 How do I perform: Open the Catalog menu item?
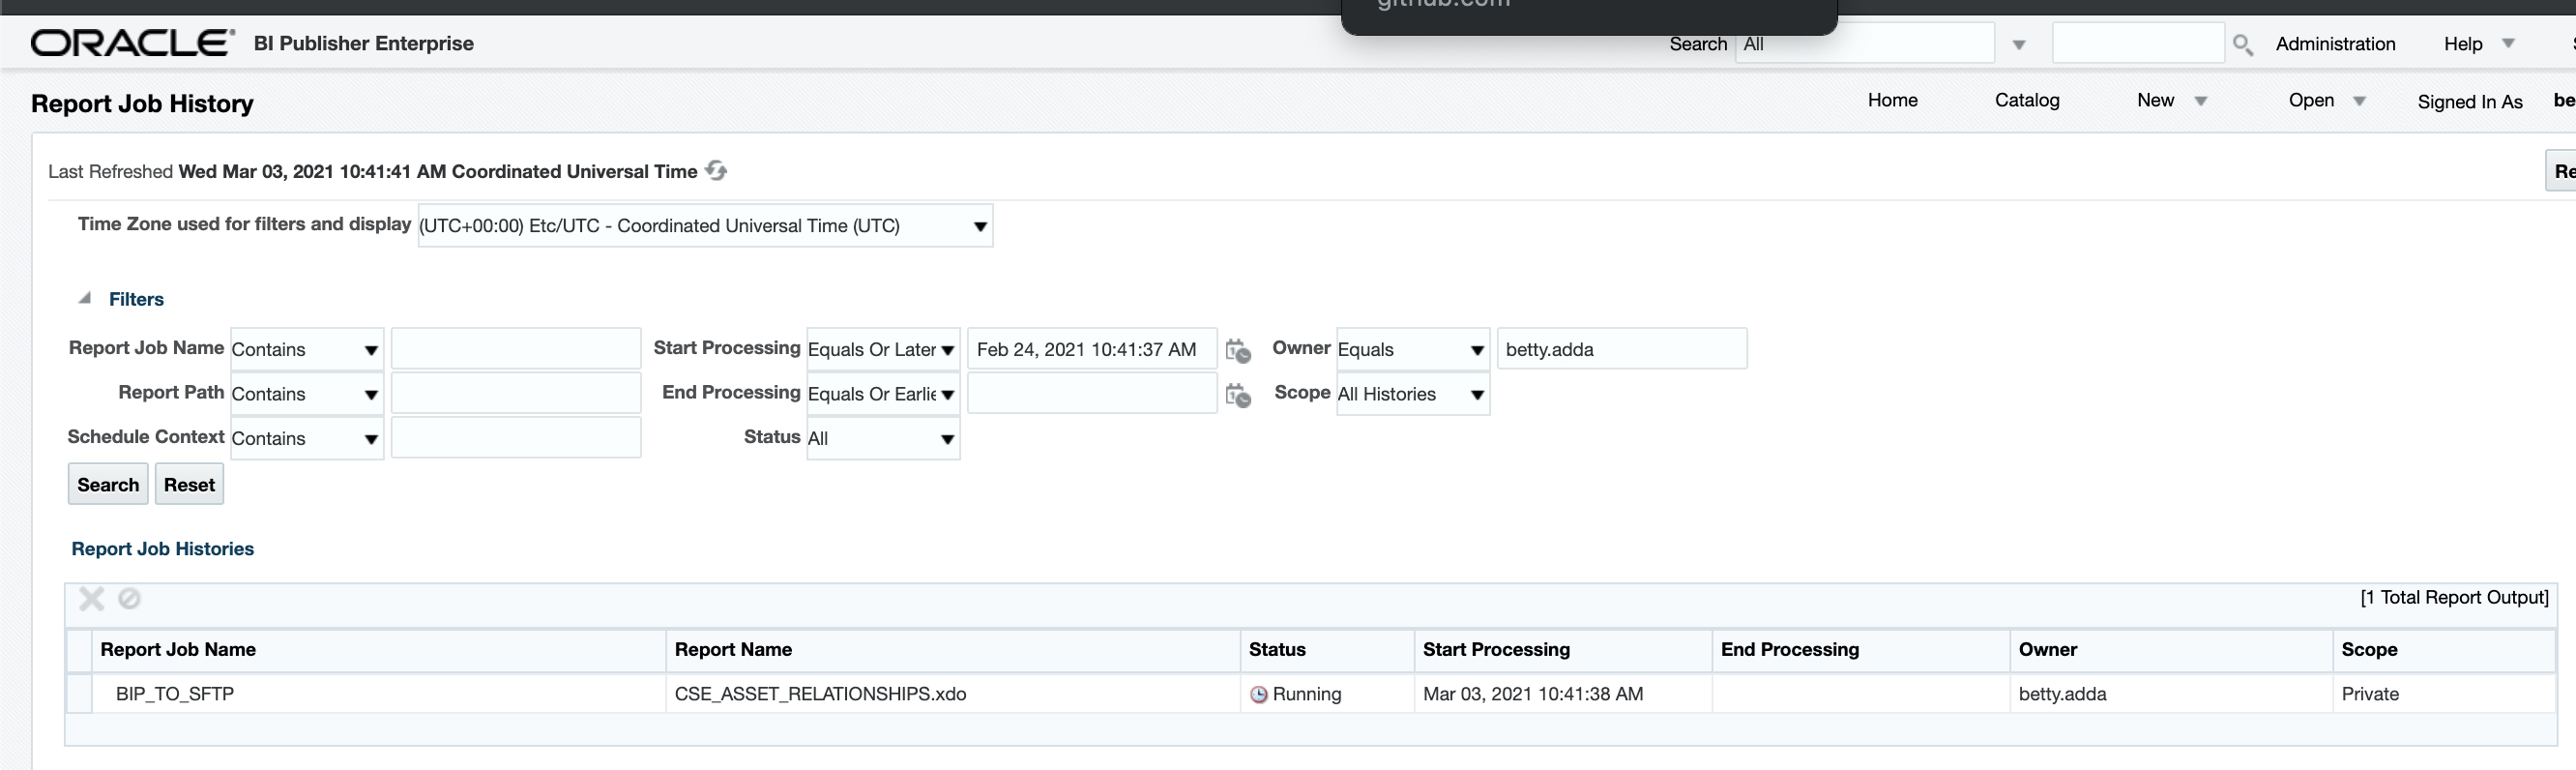pos(2026,100)
